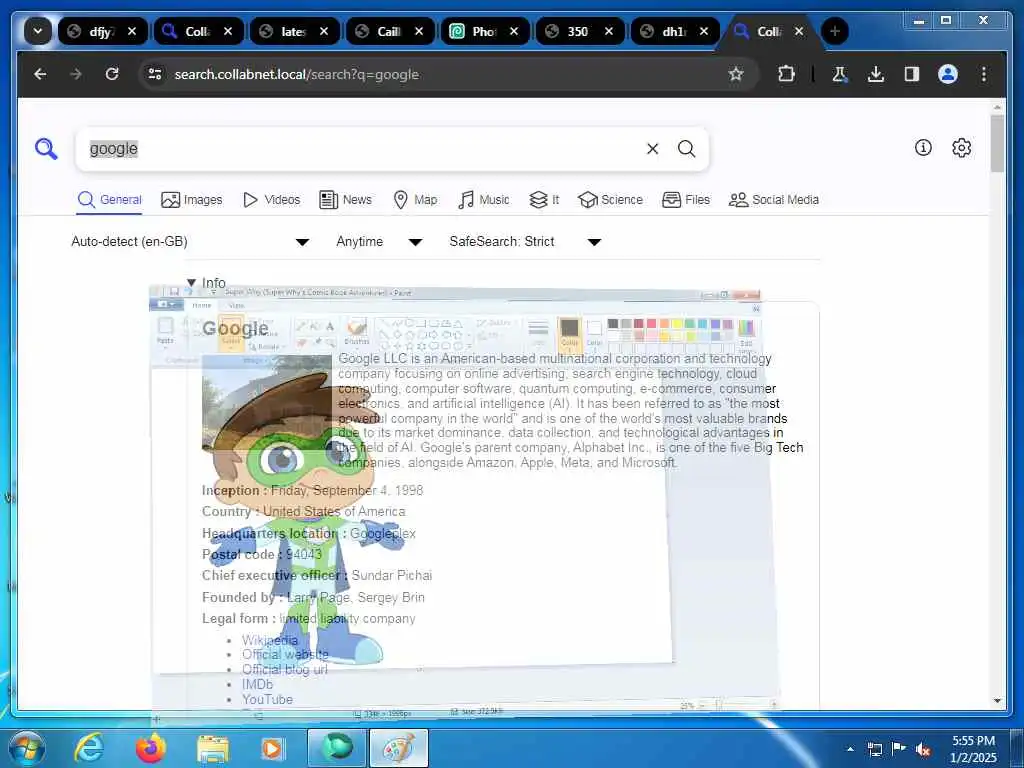Clear the google query with the X
Screen dimensions: 1024x768
pos(652,149)
